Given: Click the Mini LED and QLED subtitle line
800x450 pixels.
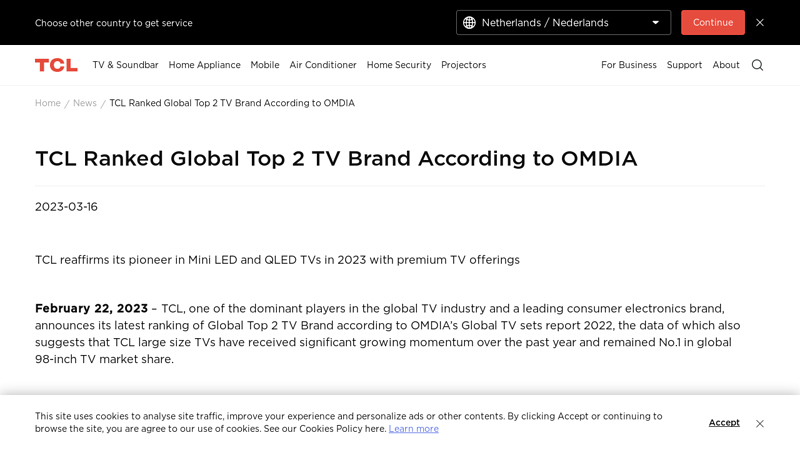Looking at the screenshot, I should (x=277, y=260).
